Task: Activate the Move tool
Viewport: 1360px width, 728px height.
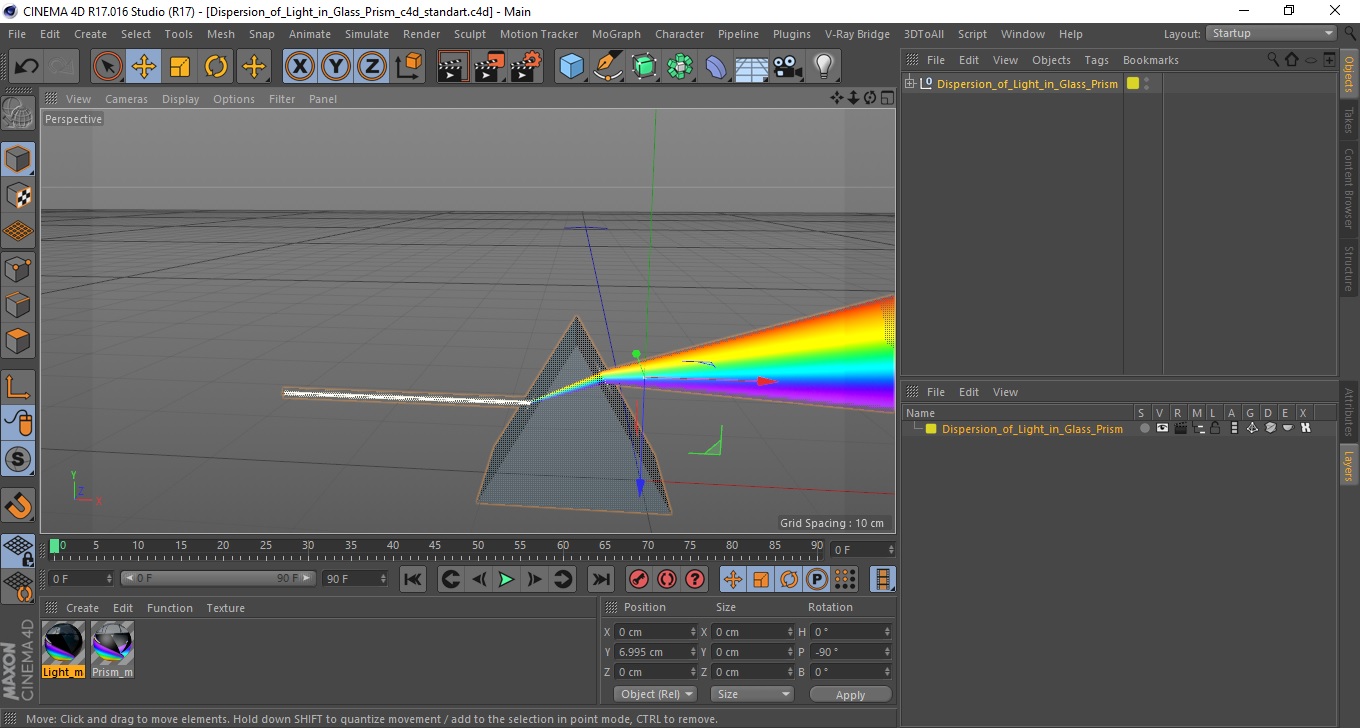Action: point(144,67)
